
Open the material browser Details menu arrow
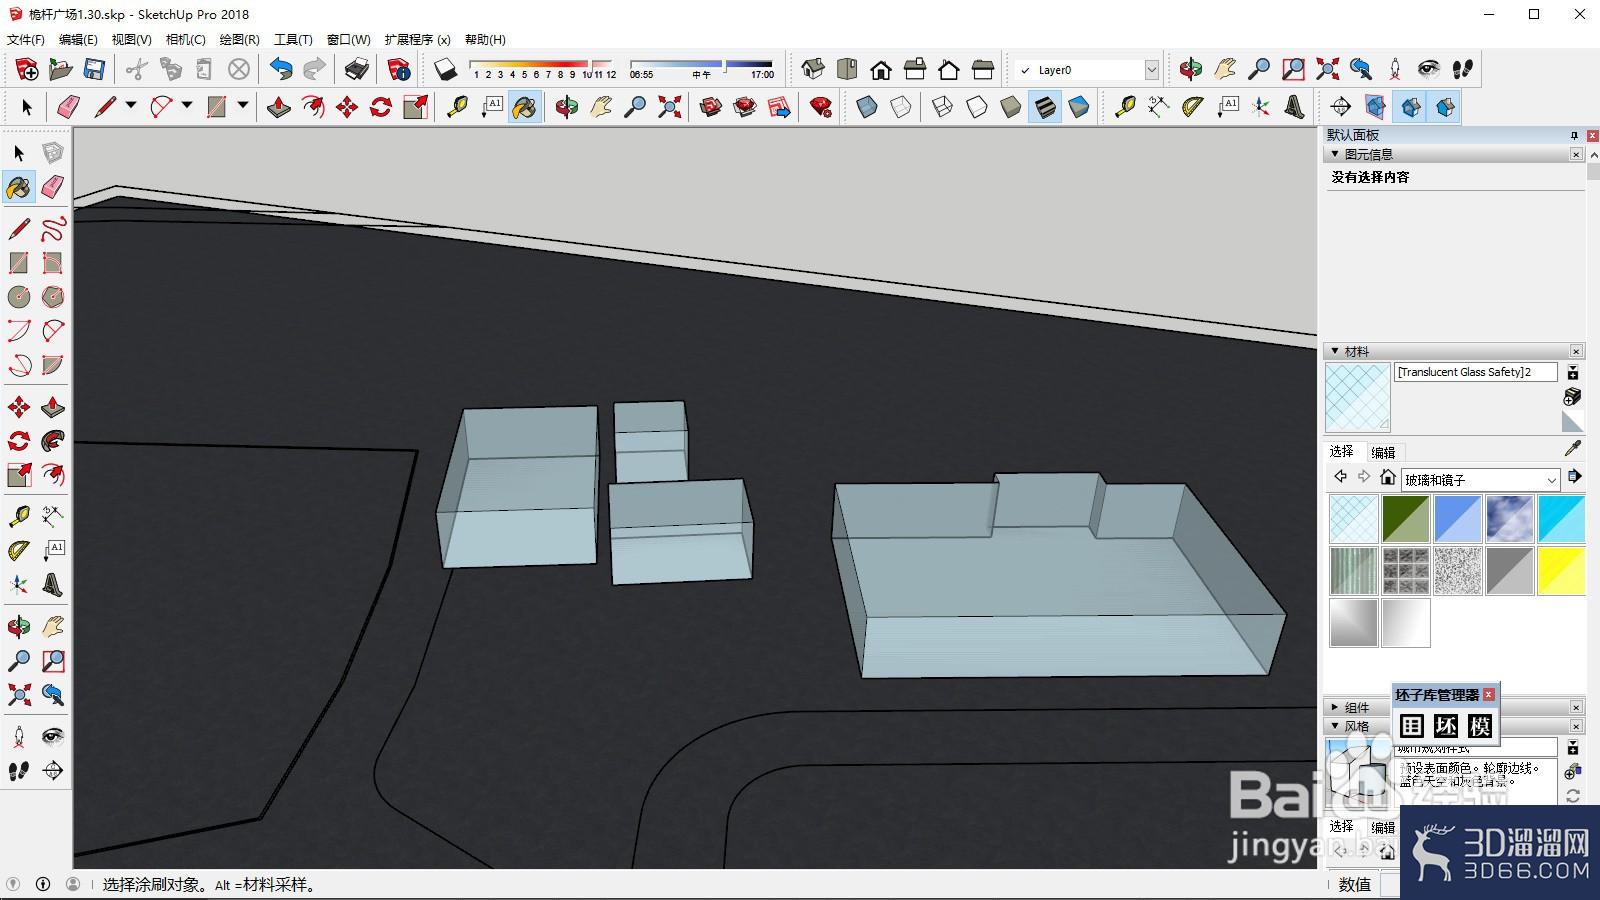click(1574, 477)
